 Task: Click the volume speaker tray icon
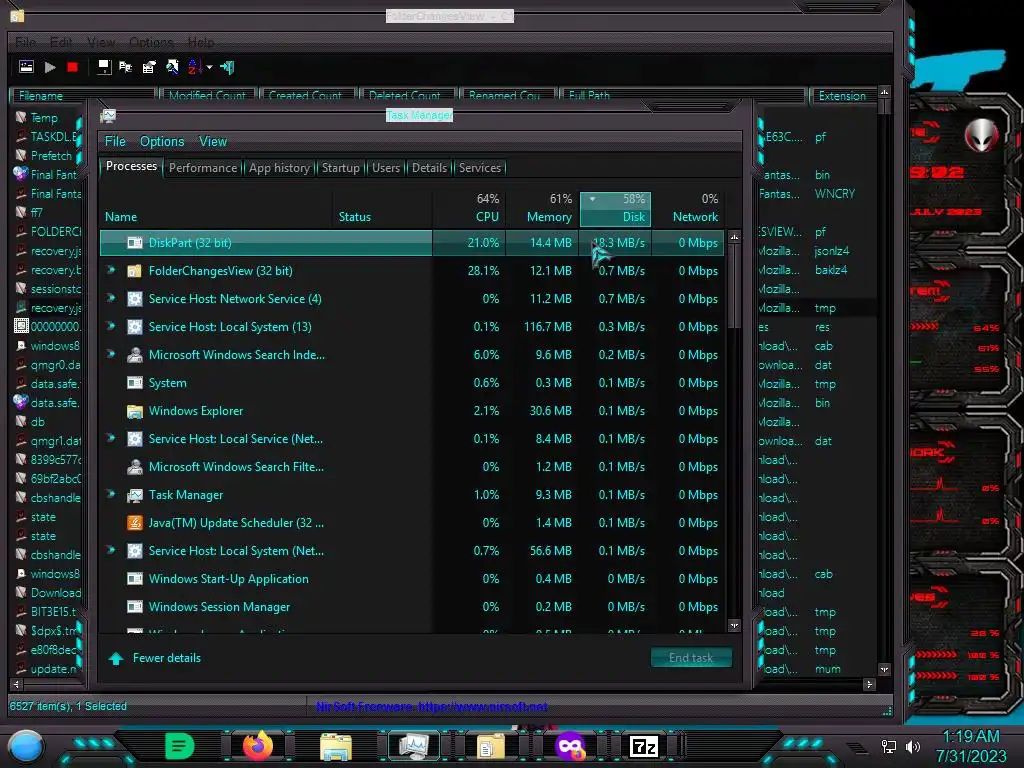(x=913, y=746)
